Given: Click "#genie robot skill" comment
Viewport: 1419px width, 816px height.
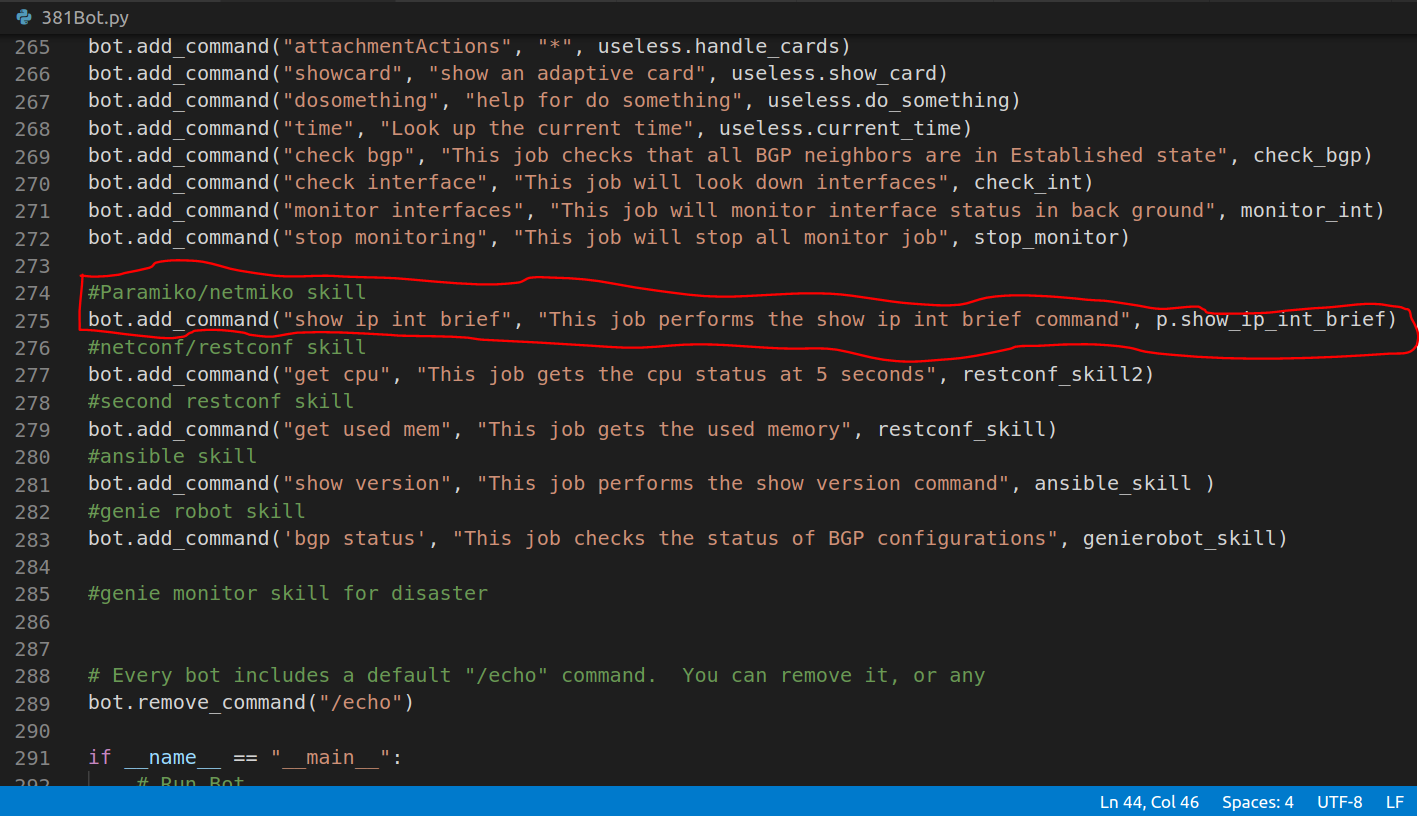Looking at the screenshot, I should pyautogui.click(x=197, y=511).
